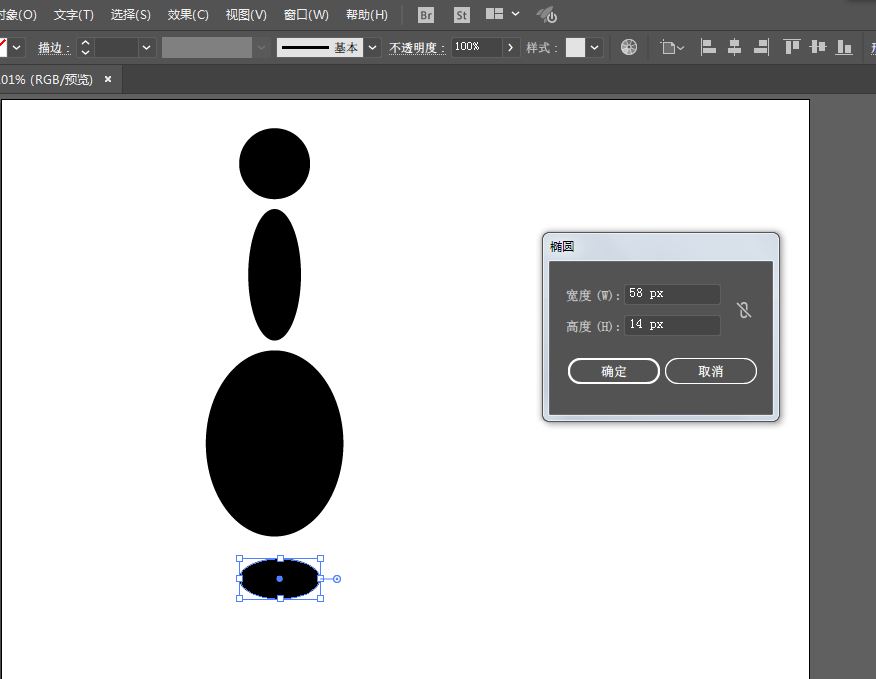Launch Adobe Bridge from the toolbar
The image size is (876, 679).
click(424, 14)
